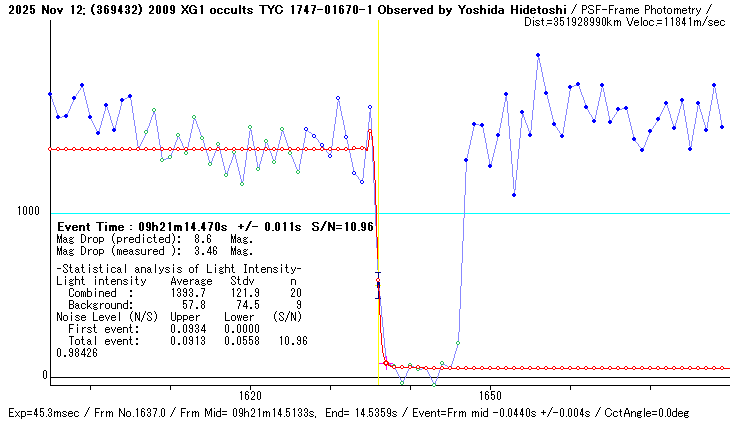Click the blue error bar on the event line
The width and height of the screenshot is (740, 425).
click(x=378, y=285)
